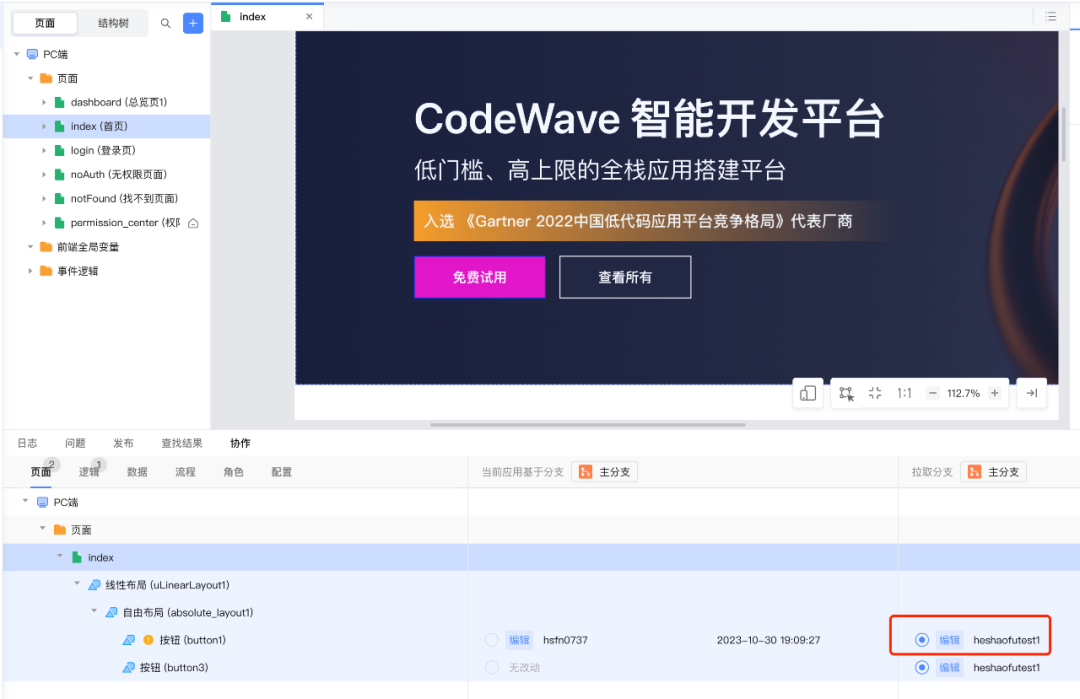The image size is (1080, 699).
Task: Click the 免费试用 button on canvas
Action: point(479,277)
